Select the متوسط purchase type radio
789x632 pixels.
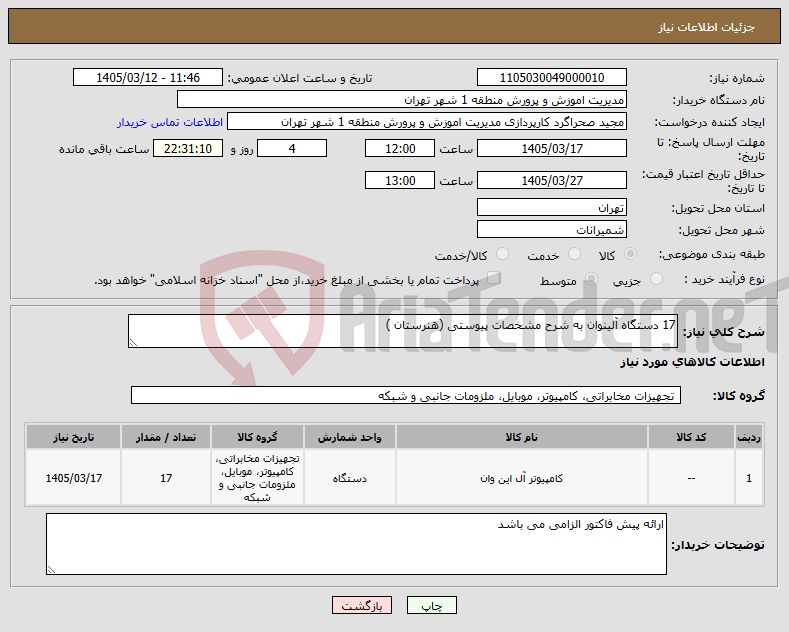[x=591, y=279]
